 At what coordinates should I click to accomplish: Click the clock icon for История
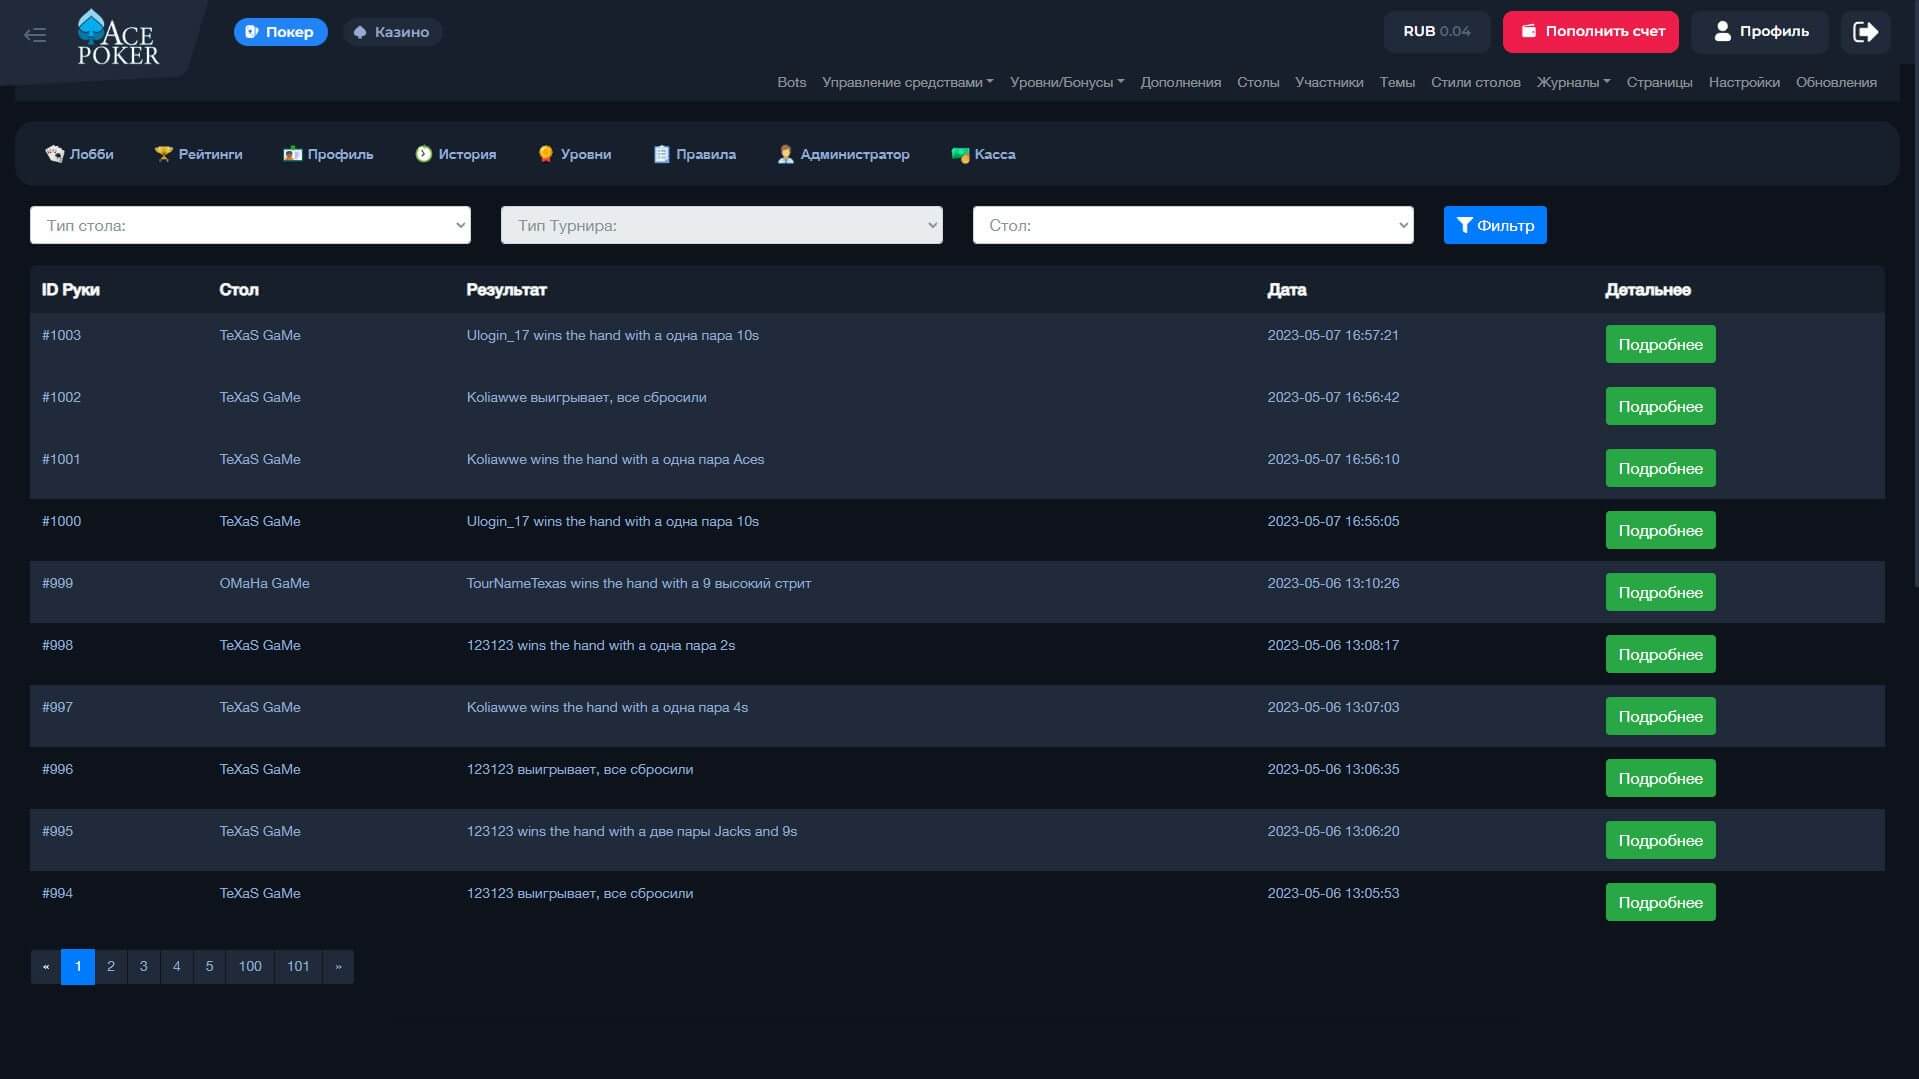pos(423,154)
